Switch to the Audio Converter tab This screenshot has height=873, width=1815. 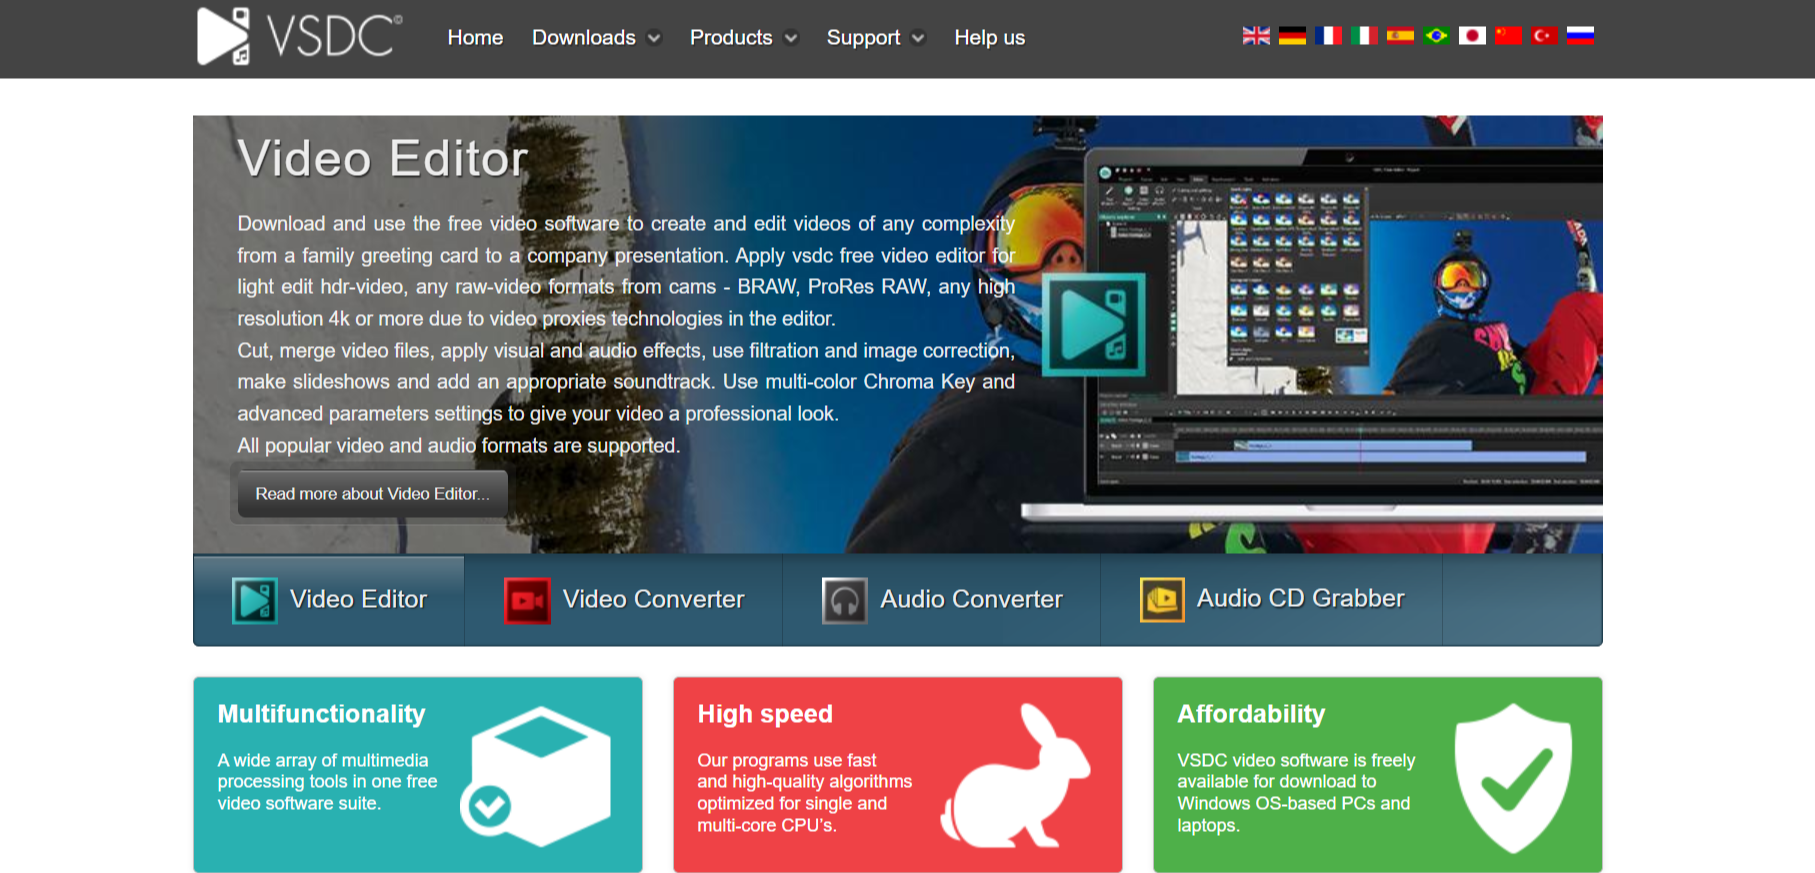point(942,600)
